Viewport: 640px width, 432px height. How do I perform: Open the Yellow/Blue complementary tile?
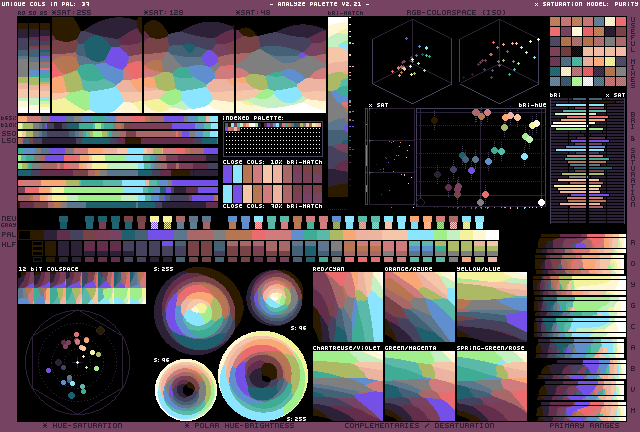tap(491, 307)
